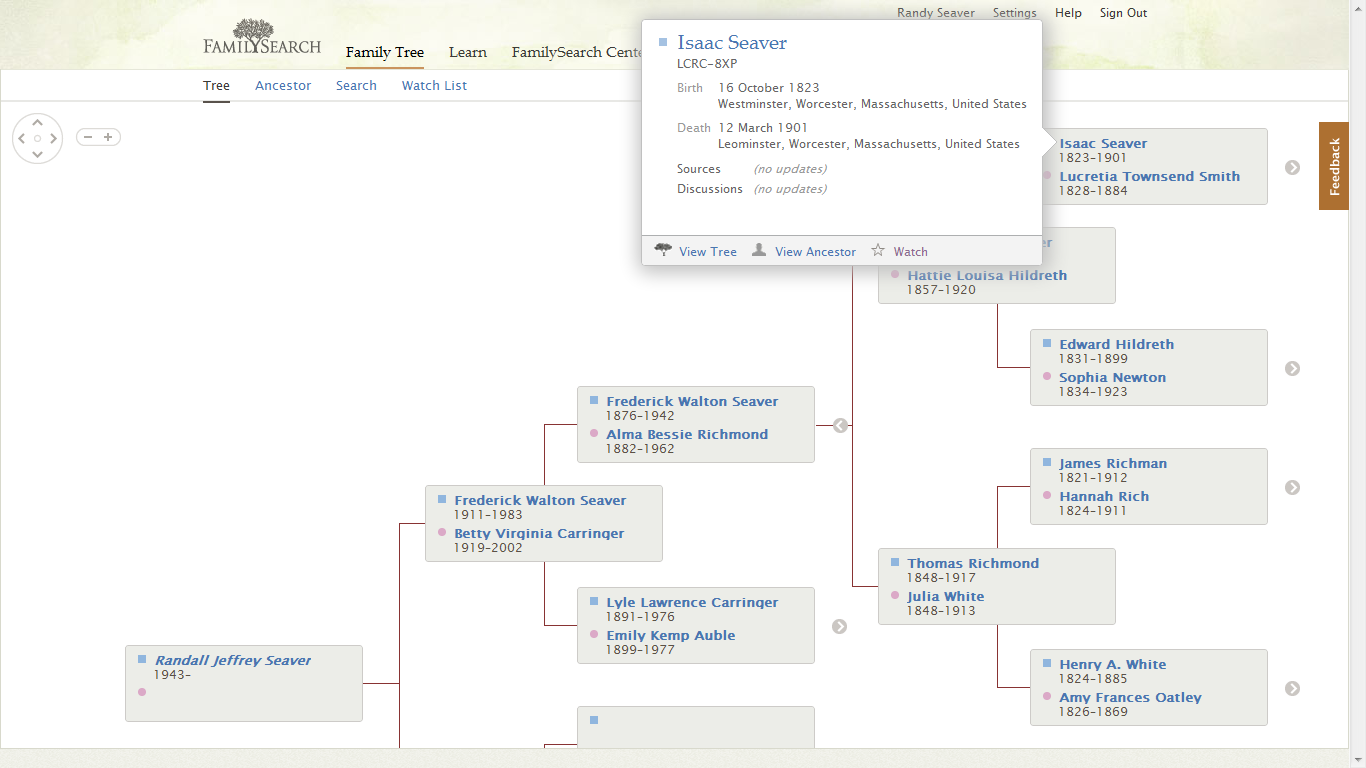Click the pan up arrow
1366x768 pixels.
click(x=37, y=121)
